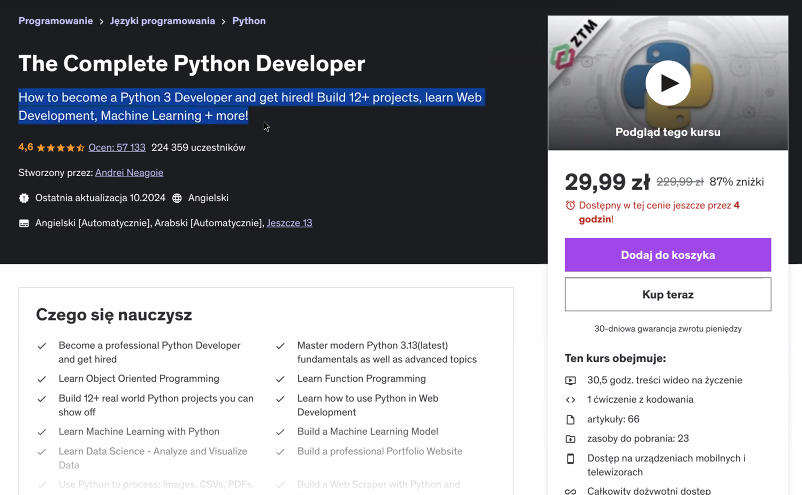Click the Podgląd tego kursu preview thumbnail
The image size is (802, 495).
tap(667, 83)
